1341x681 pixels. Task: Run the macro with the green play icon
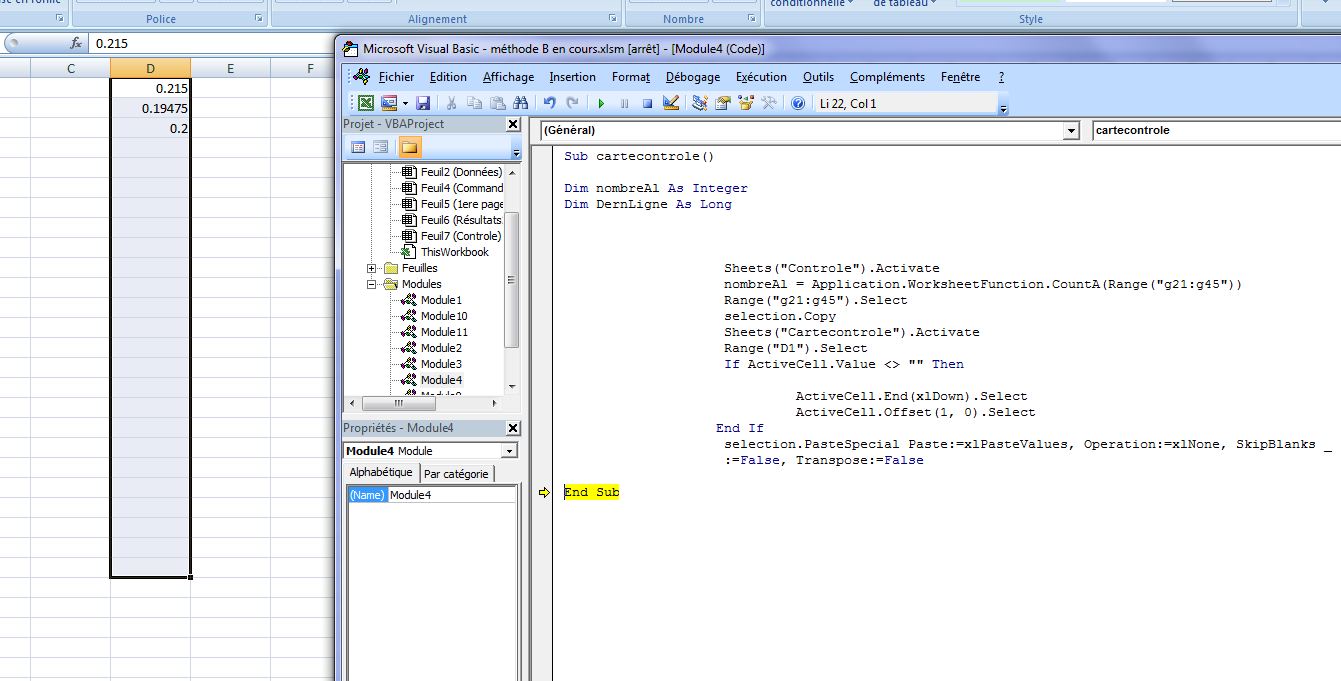pyautogui.click(x=601, y=103)
